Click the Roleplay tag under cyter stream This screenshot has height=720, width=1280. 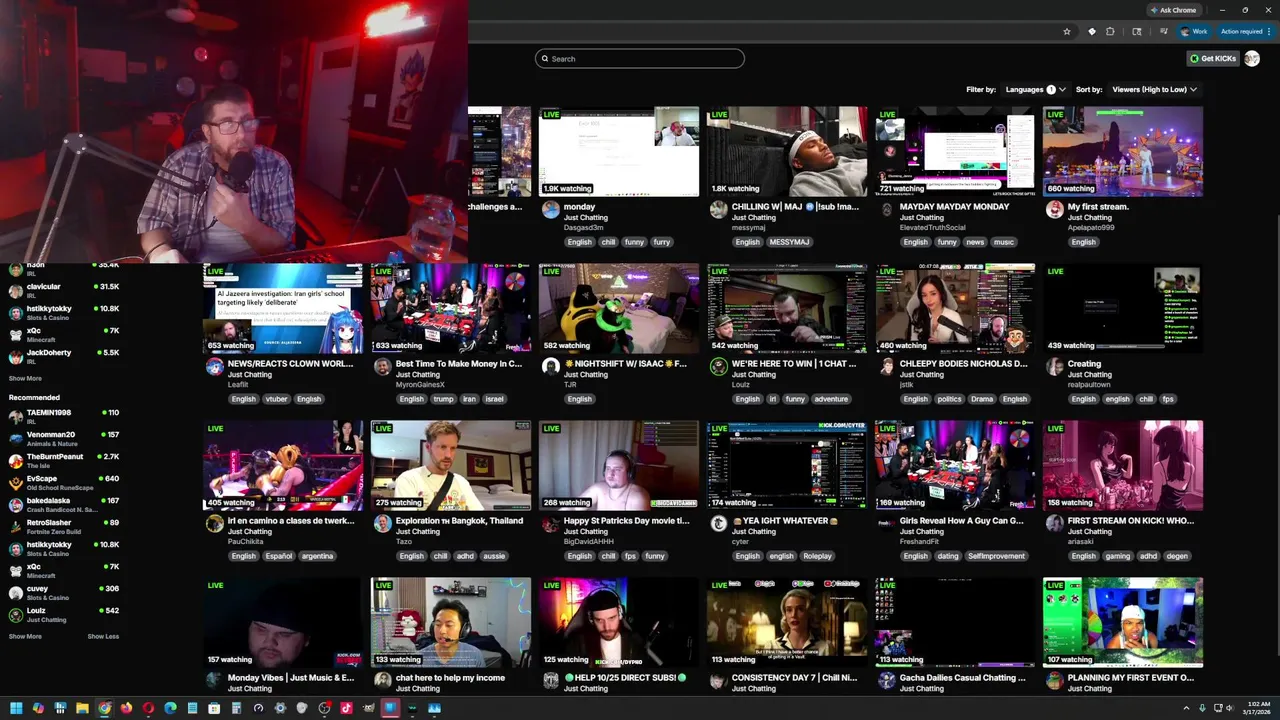(817, 556)
